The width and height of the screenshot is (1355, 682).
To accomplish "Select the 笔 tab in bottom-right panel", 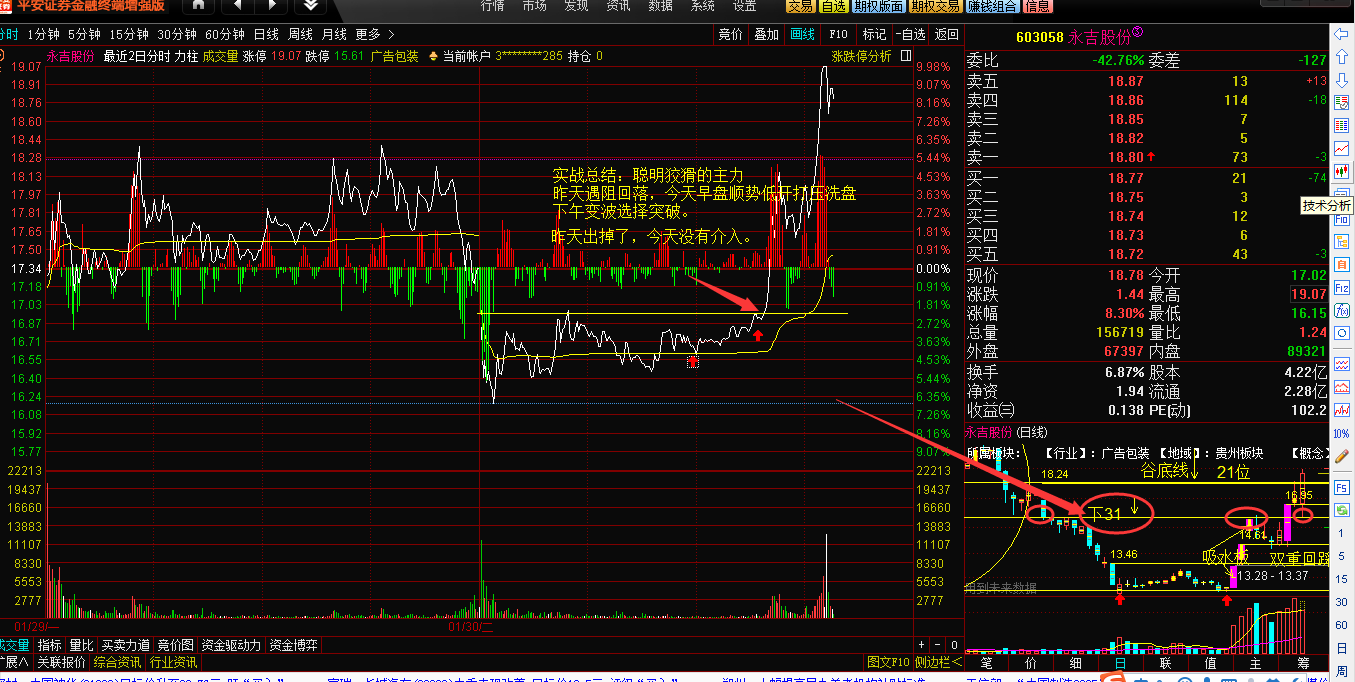I will point(986,663).
